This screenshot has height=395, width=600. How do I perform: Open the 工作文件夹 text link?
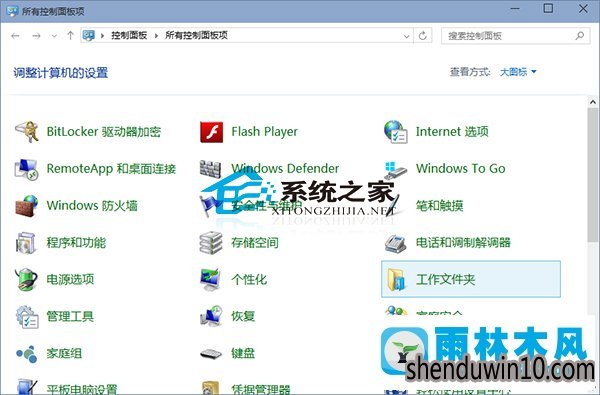pos(445,279)
